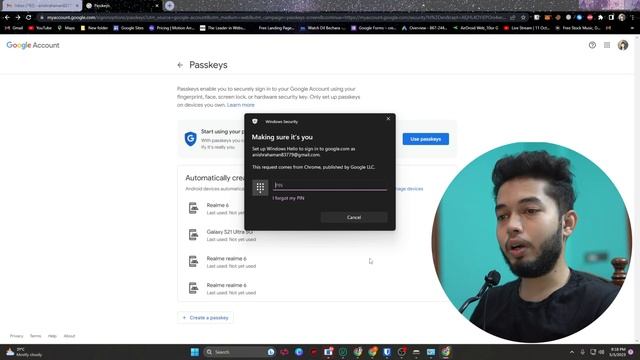
Task: Show hidden system tray icons
Action: point(572,352)
